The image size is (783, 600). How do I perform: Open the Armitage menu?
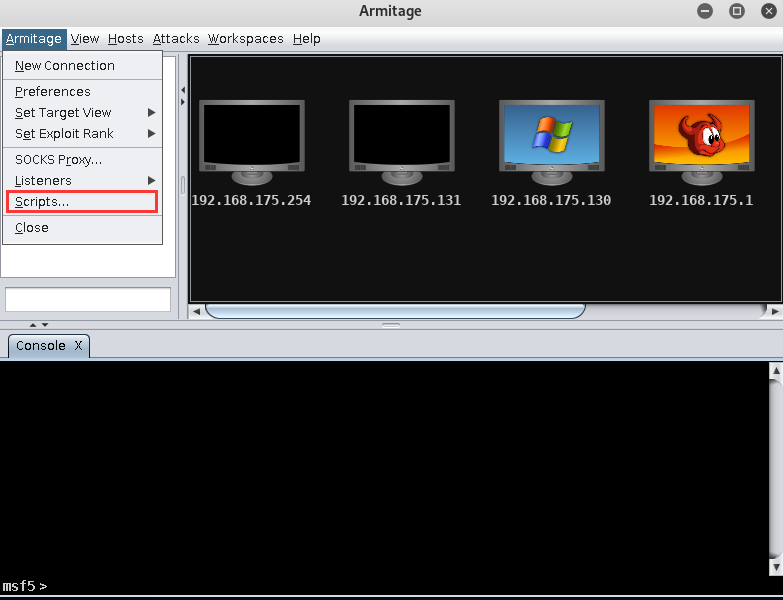click(x=34, y=39)
